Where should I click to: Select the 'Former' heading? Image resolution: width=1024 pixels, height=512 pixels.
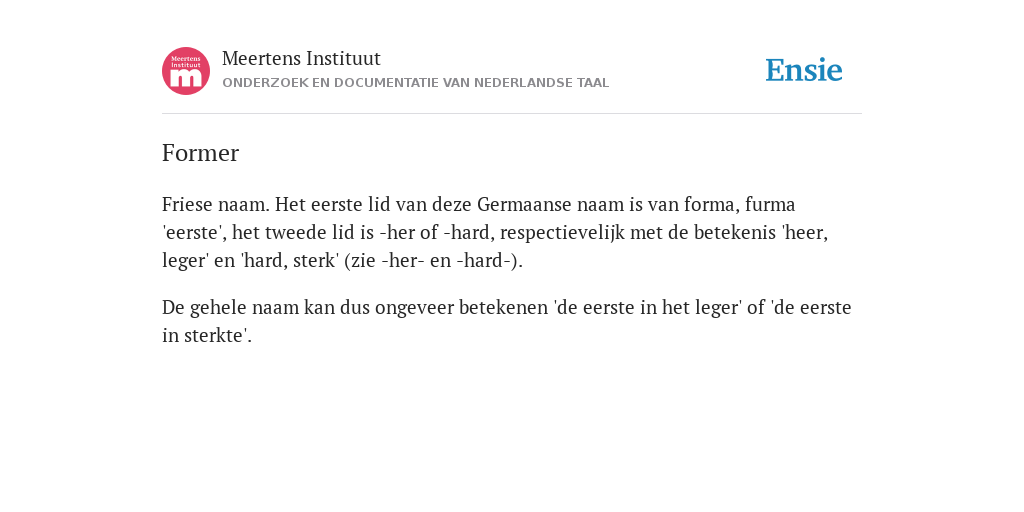[200, 153]
